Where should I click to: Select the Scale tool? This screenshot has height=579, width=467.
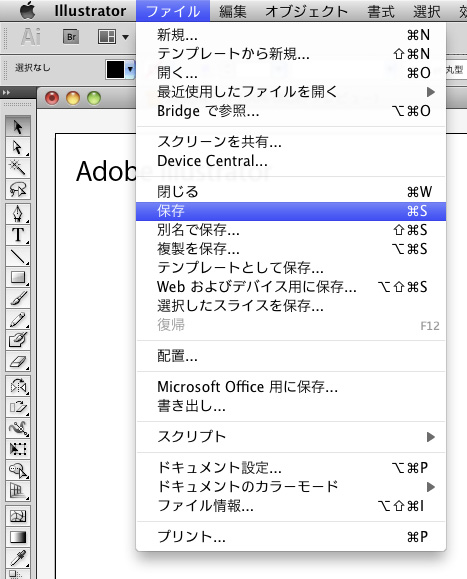18,407
